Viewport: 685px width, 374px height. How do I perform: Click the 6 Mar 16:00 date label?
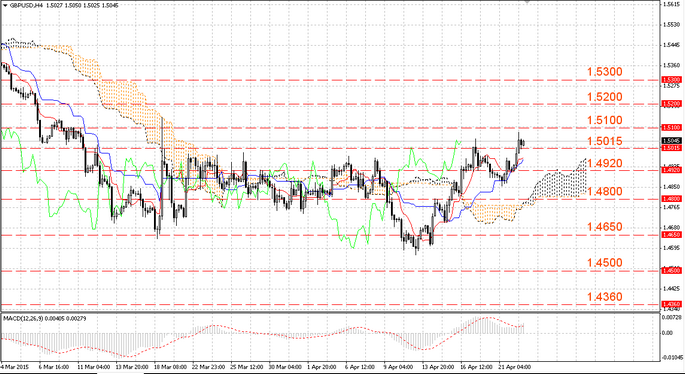(x=53, y=367)
